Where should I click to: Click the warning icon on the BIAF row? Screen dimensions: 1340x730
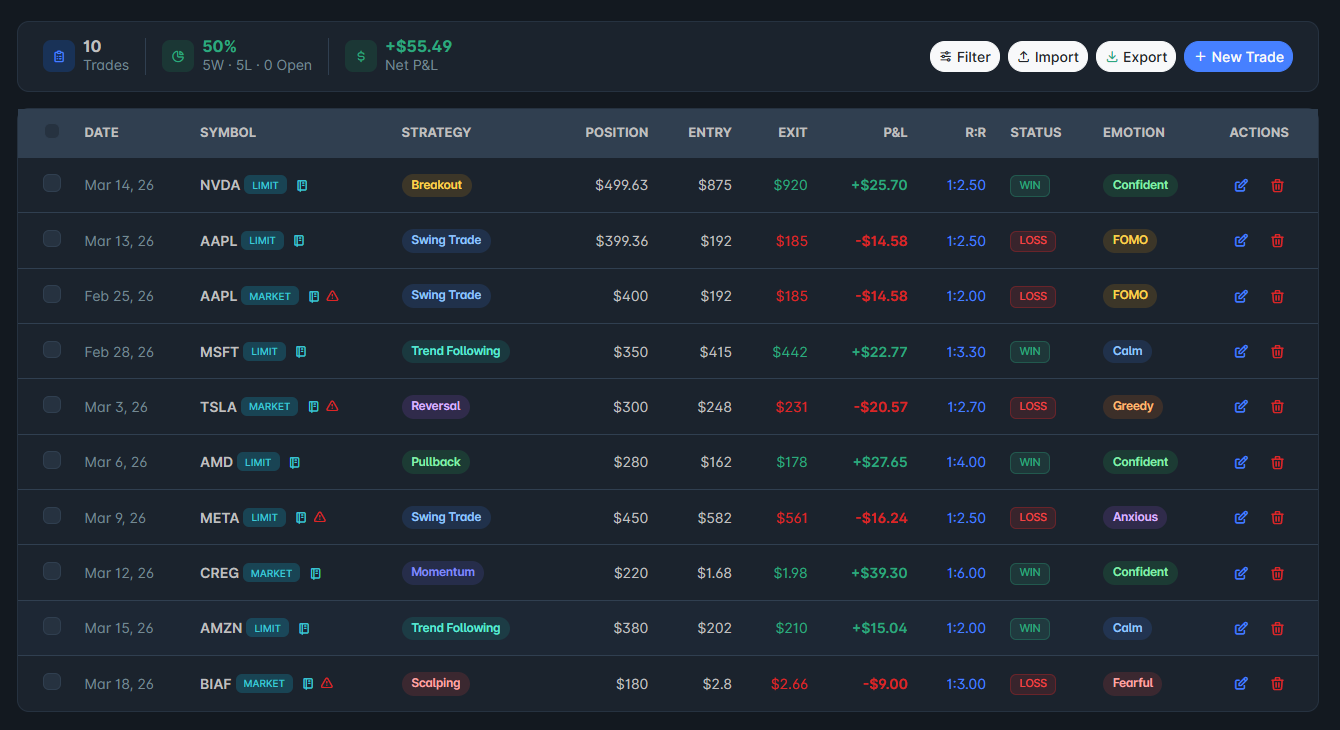click(327, 683)
